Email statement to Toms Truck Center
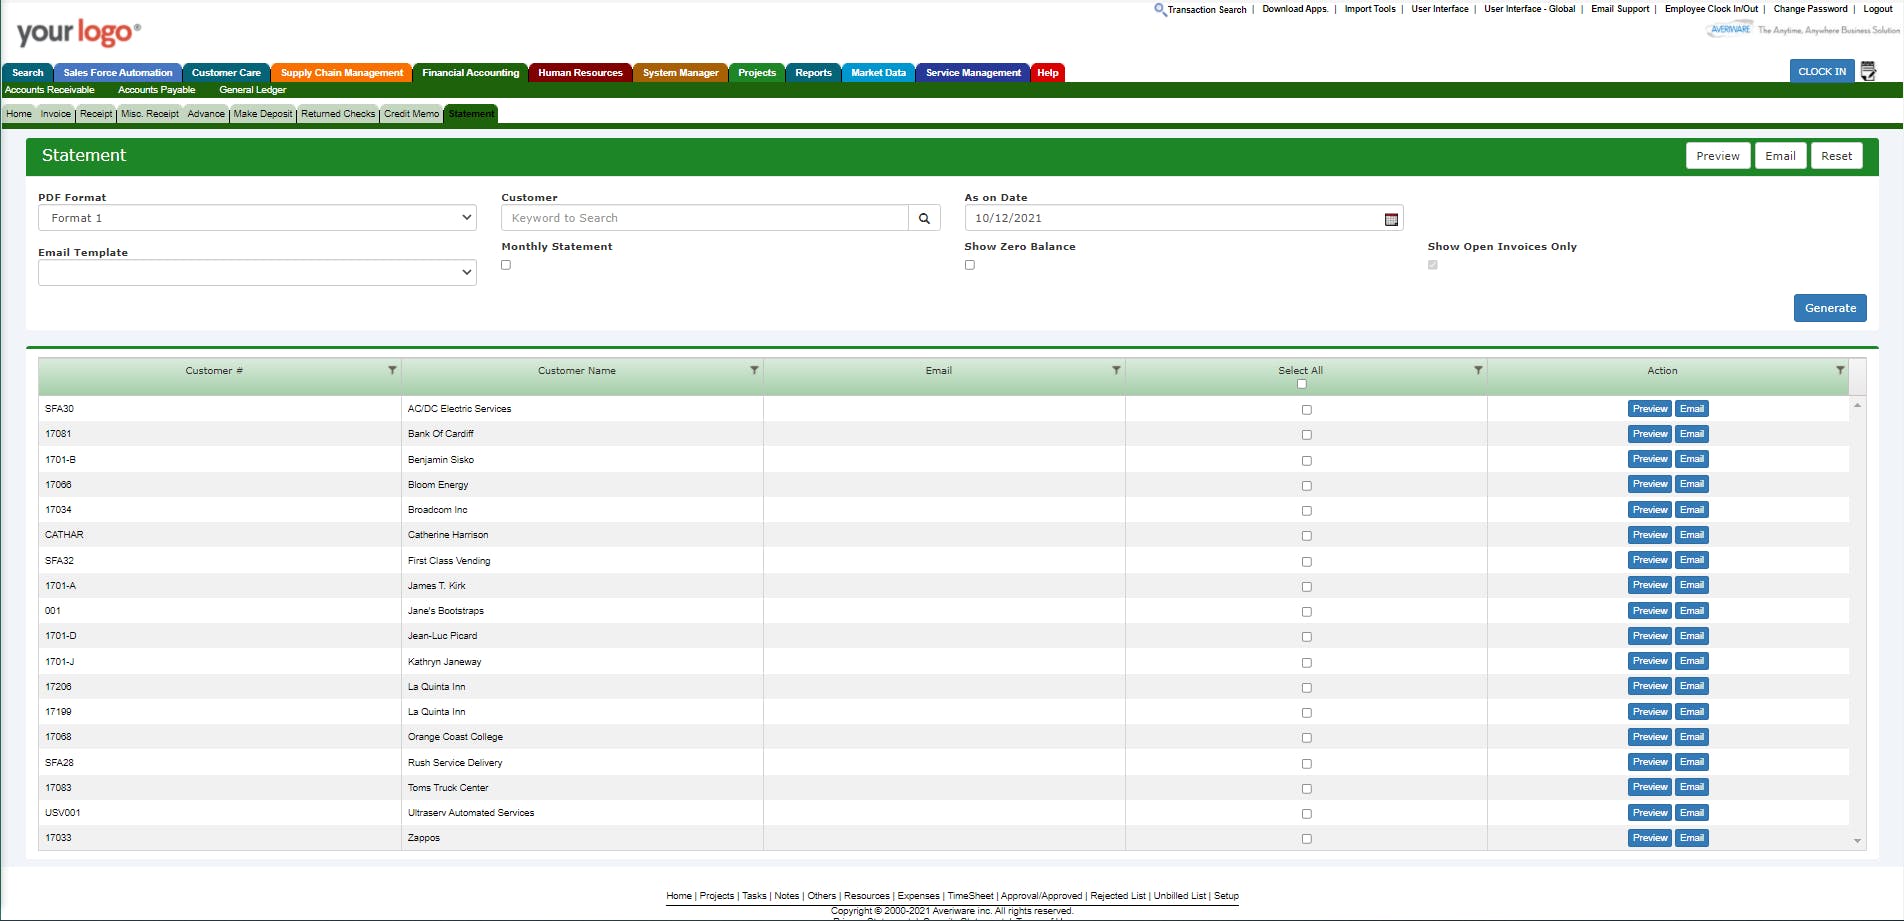 pyautogui.click(x=1692, y=787)
